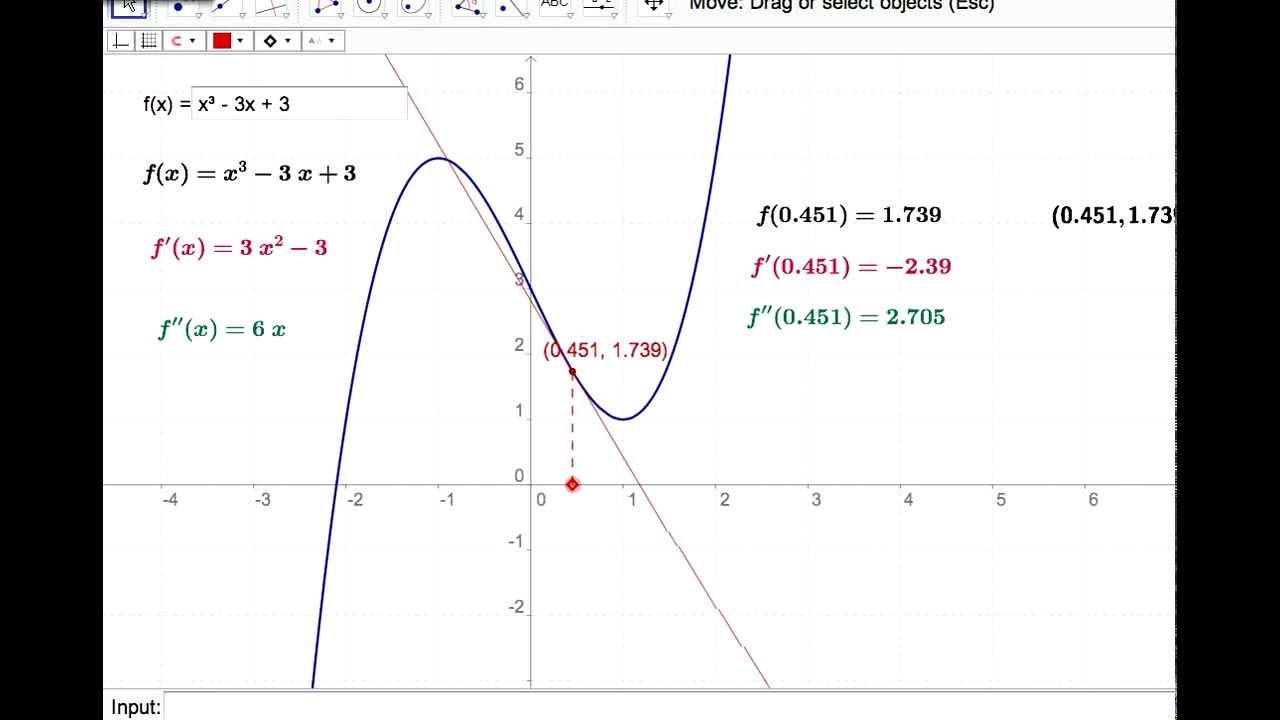Select the Perpendicular Line tool

tap(272, 7)
